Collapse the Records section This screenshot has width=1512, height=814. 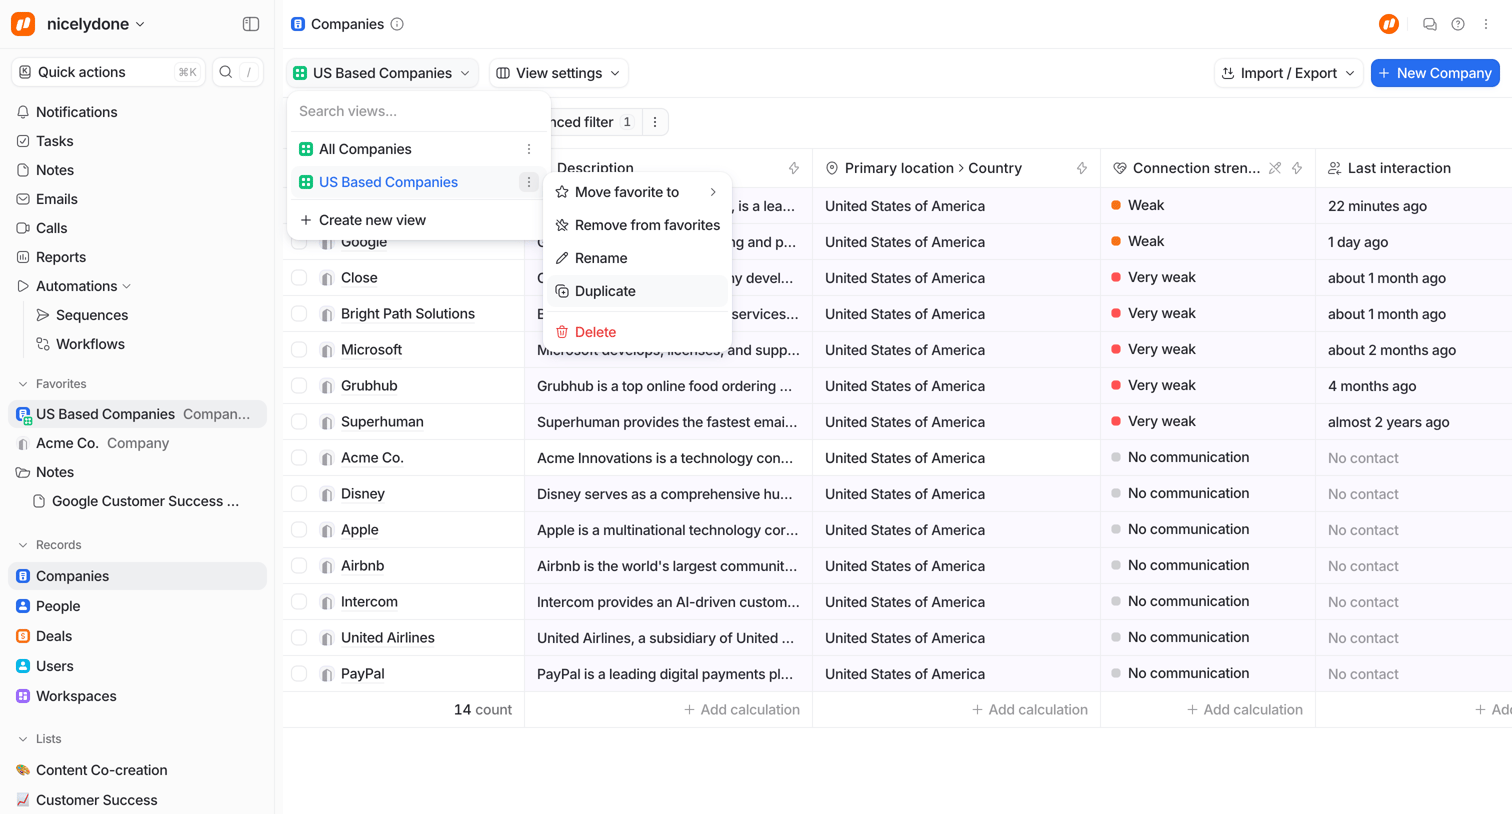pyautogui.click(x=23, y=545)
